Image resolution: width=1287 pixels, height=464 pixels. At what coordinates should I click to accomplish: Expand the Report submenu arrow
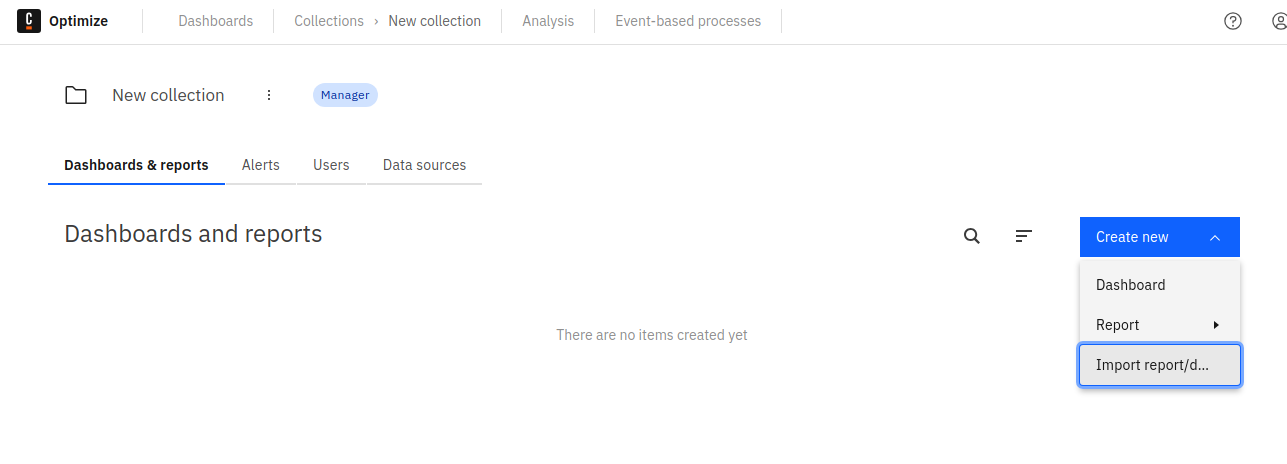point(1216,325)
